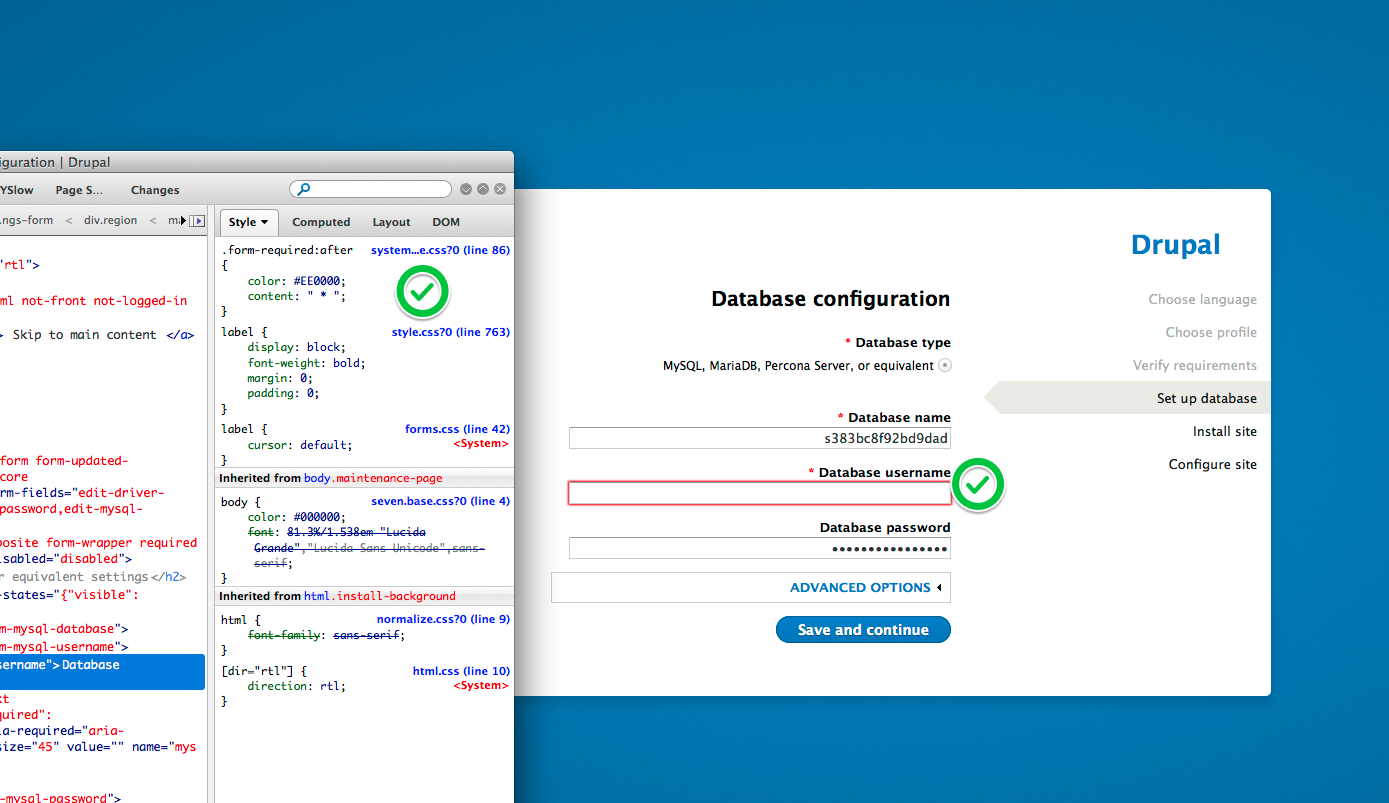Click the content: " * " property
Image resolution: width=1389 pixels, height=803 pixels.
296,296
